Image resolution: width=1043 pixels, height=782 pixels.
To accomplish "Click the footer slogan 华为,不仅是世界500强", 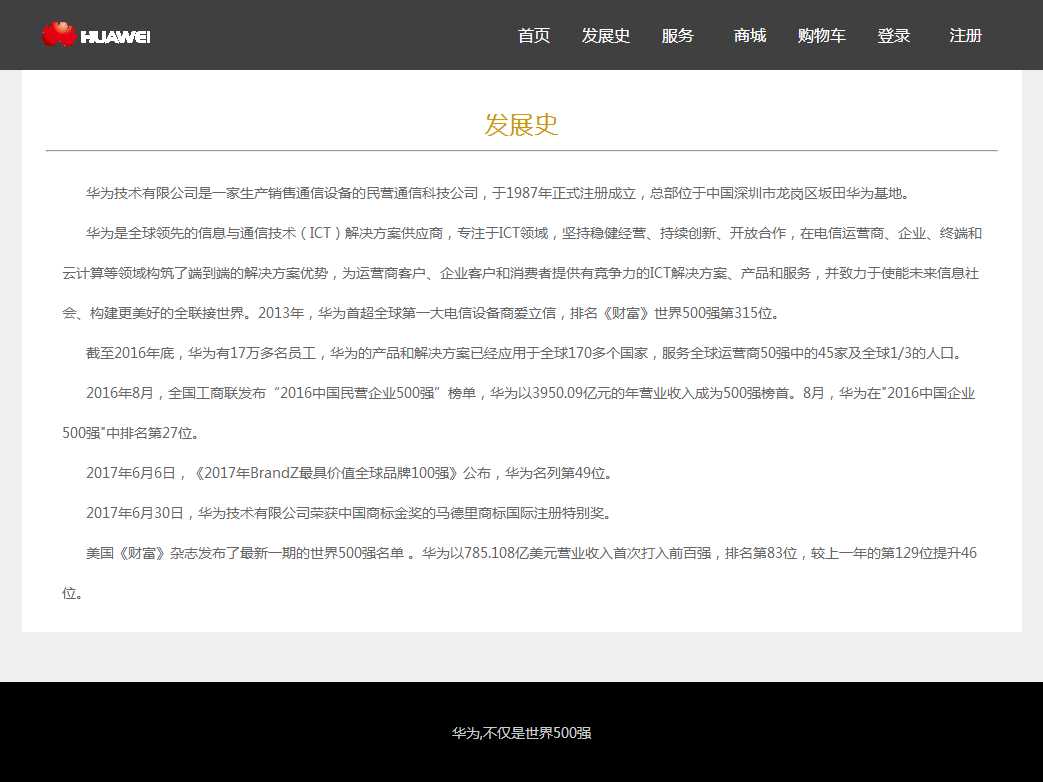I will tap(521, 733).
